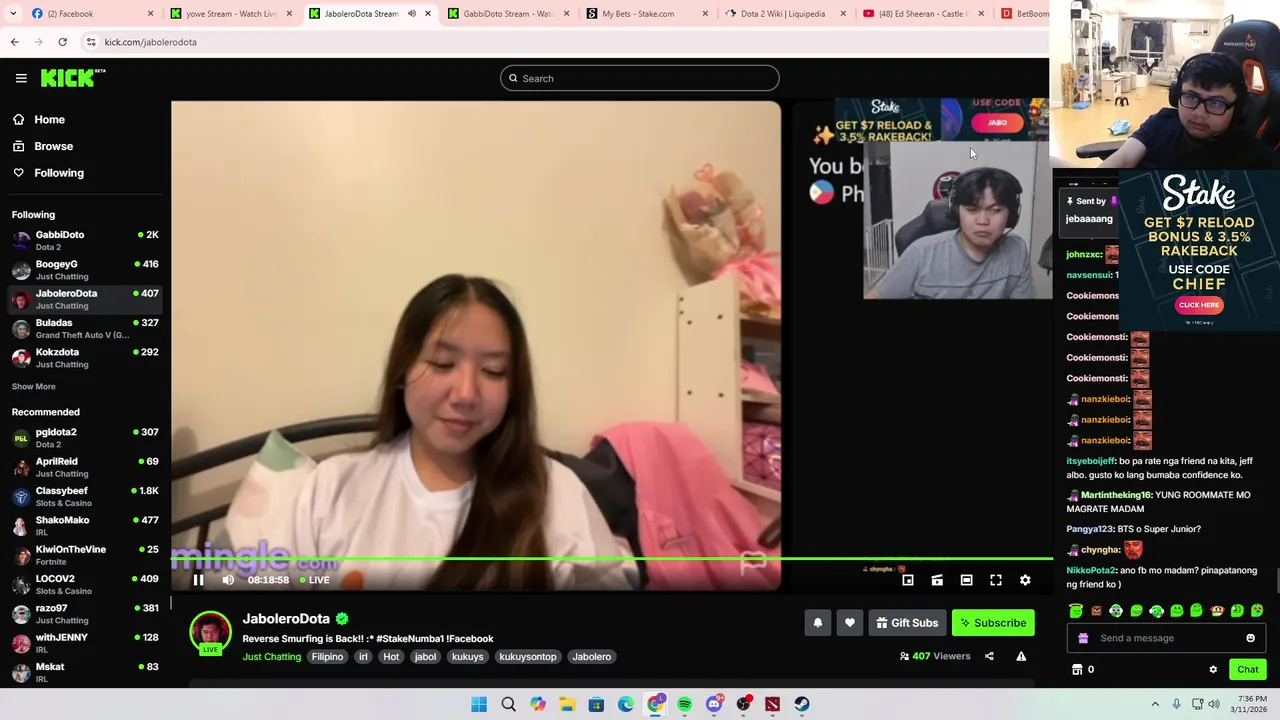Viewport: 1280px width, 720px height.
Task: Report stream with warning triangle icon
Action: coord(1021,656)
